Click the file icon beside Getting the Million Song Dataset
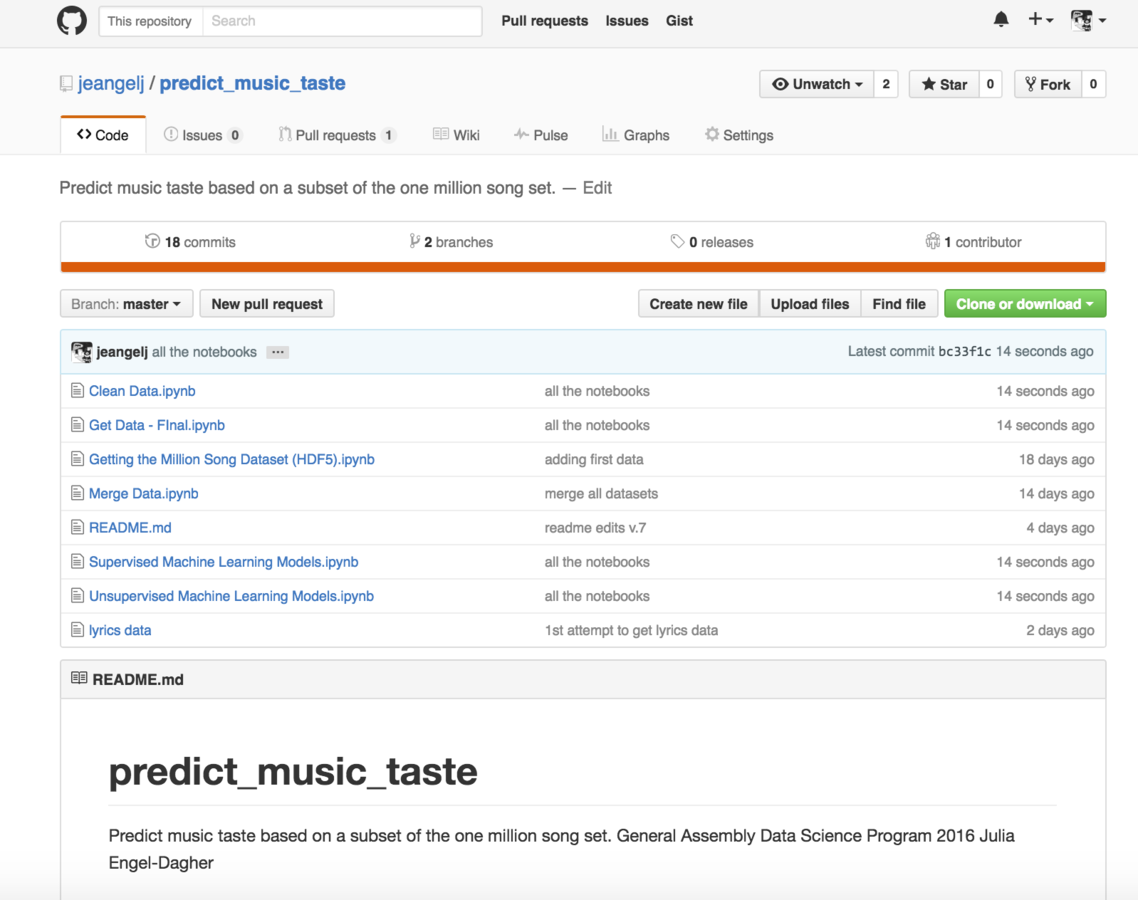Screen dimensions: 1138x900 click(77, 459)
